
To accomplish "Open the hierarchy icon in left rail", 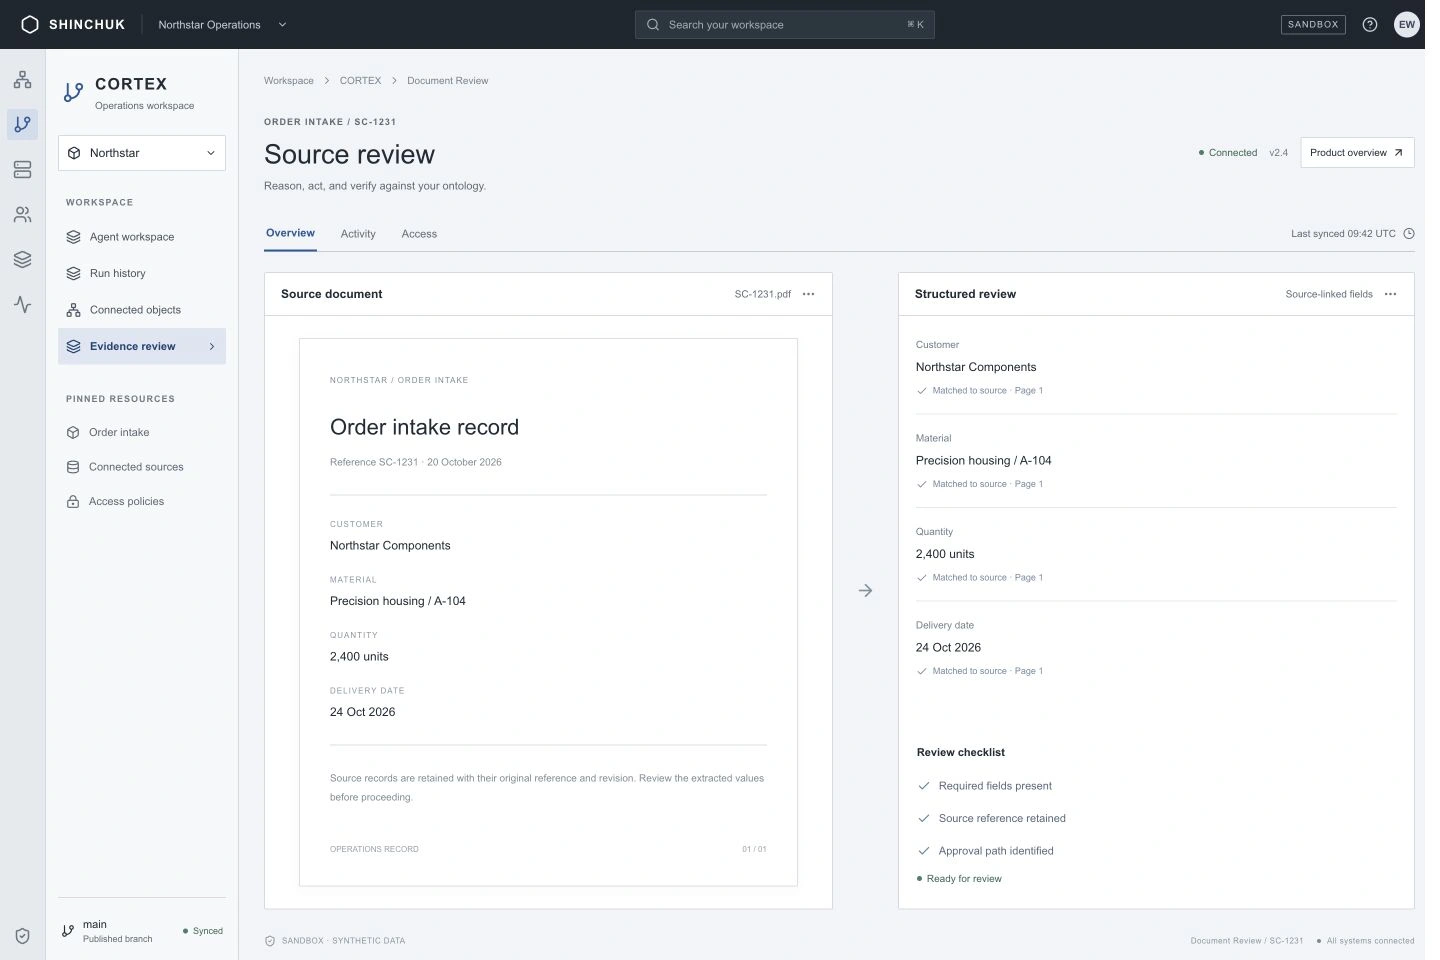I will [22, 80].
